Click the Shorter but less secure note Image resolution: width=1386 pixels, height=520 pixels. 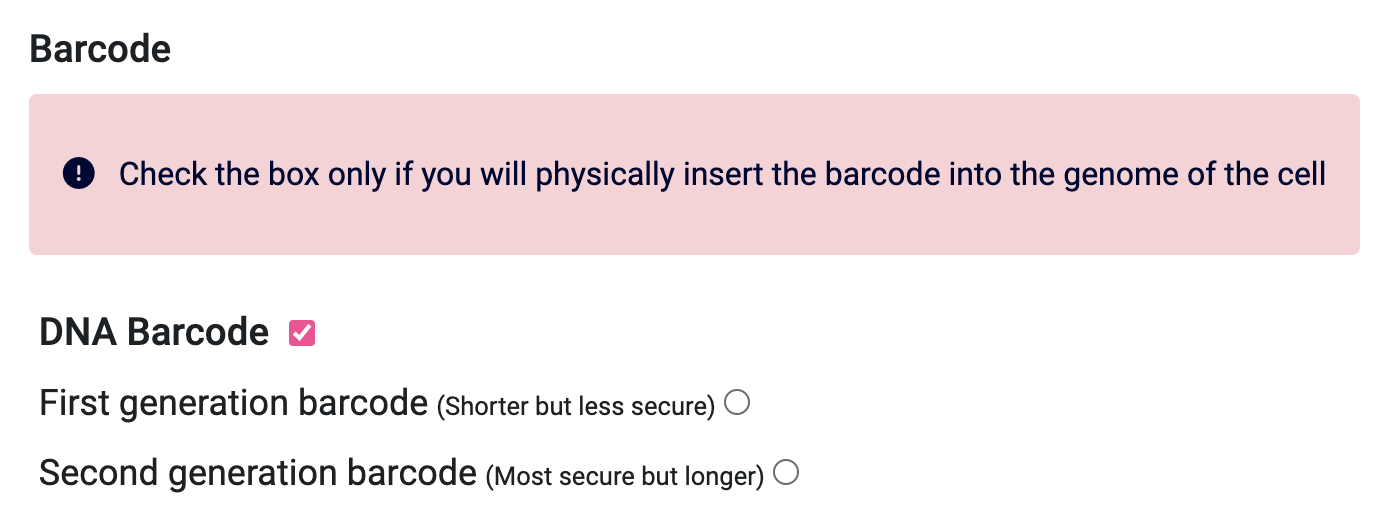tap(576, 406)
